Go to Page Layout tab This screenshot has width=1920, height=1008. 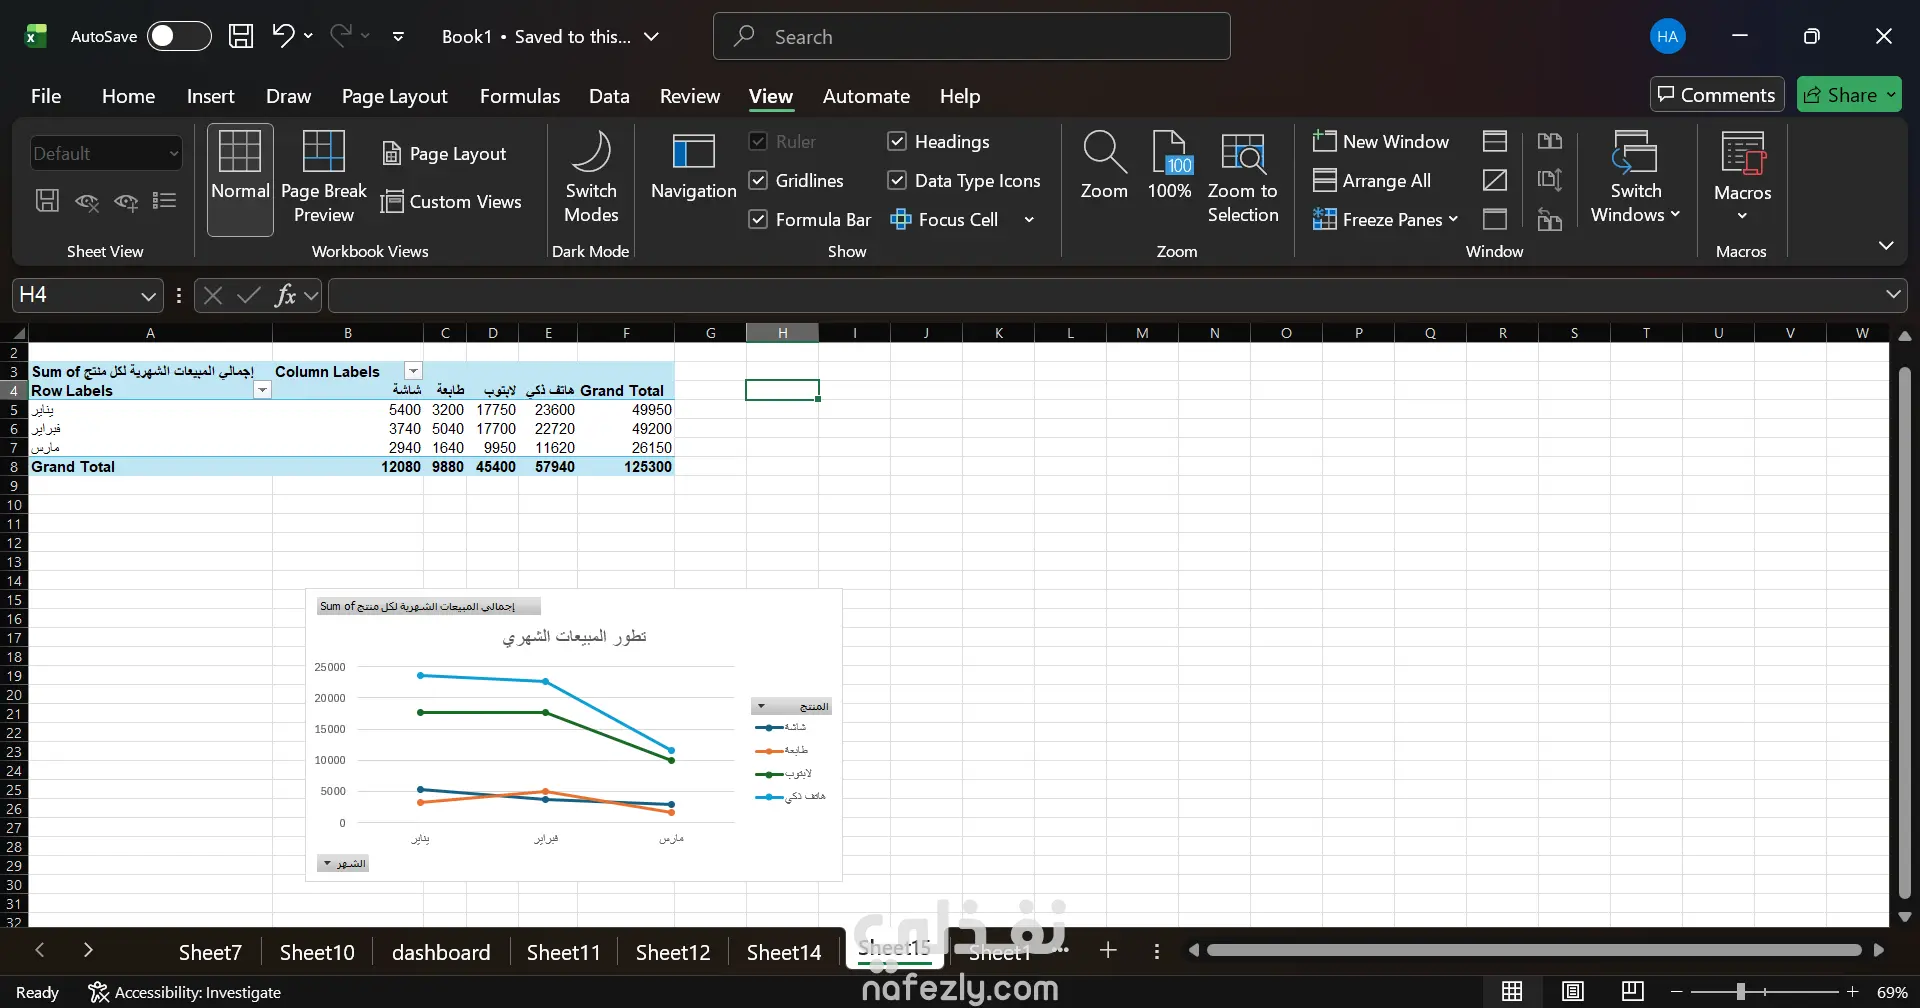pos(394,96)
